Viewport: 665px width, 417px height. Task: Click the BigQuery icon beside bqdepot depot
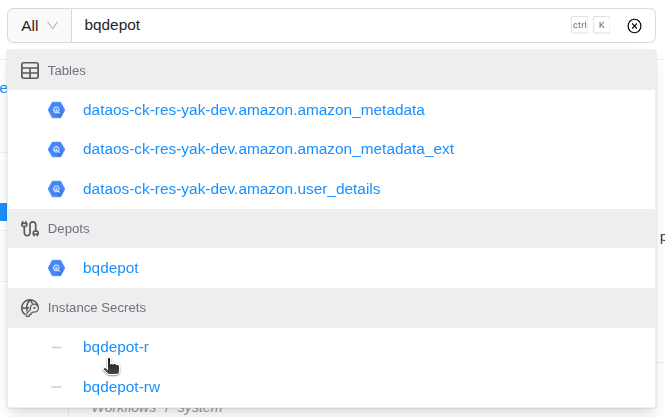click(x=57, y=268)
